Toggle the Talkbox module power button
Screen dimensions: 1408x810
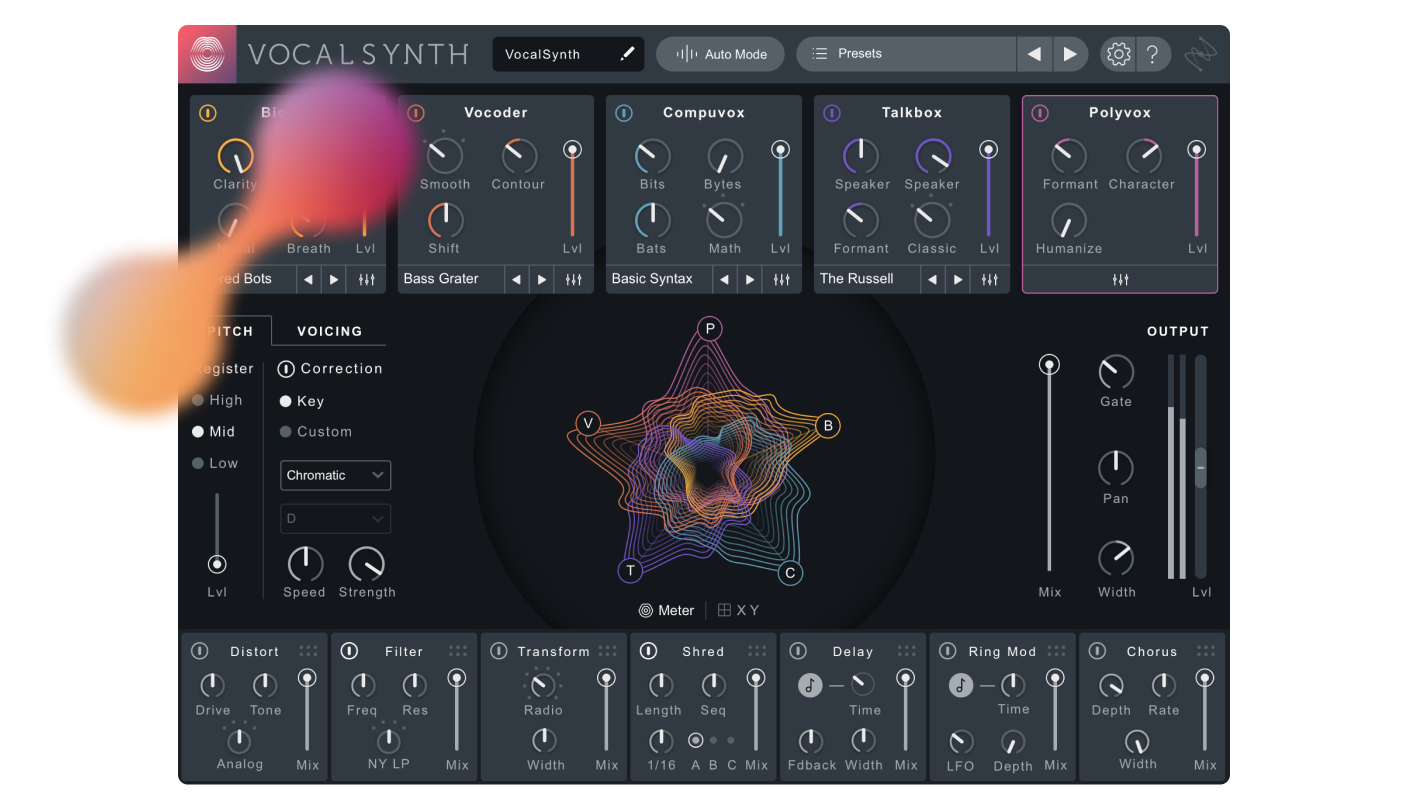click(x=832, y=113)
